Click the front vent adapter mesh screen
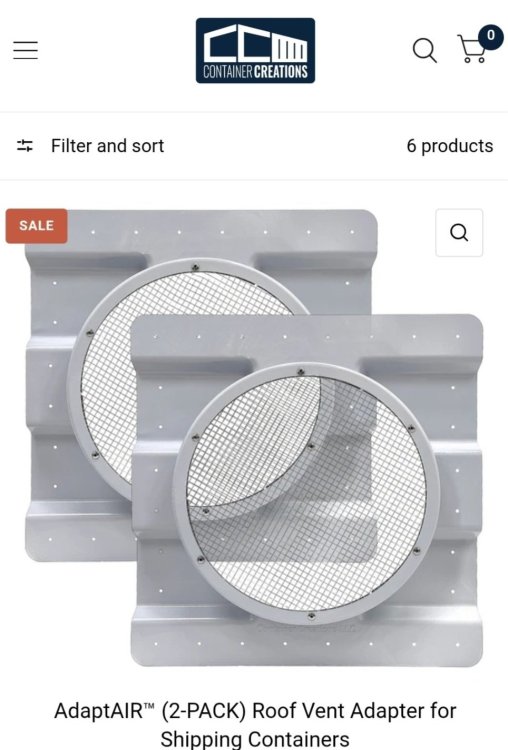This screenshot has height=750, width=508. pyautogui.click(x=306, y=493)
